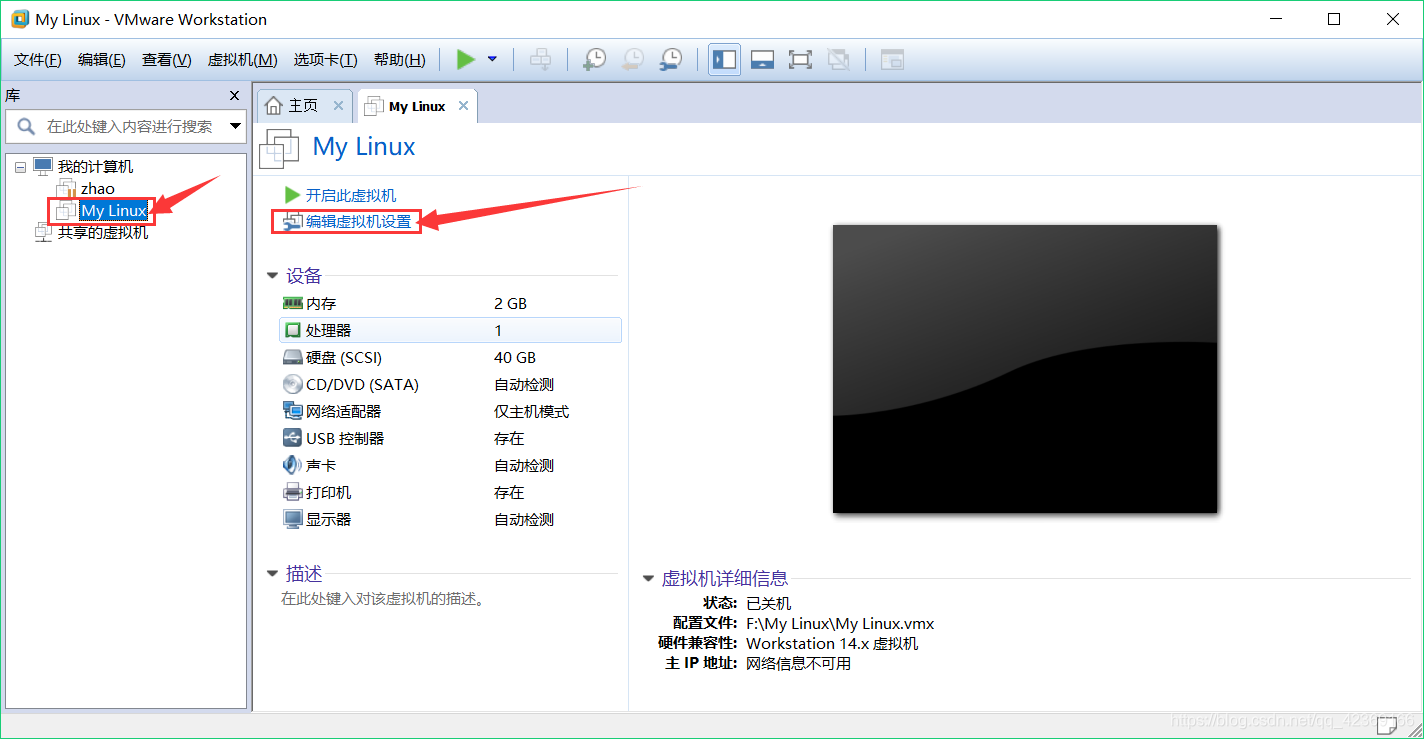Close the My Linux tab
The width and height of the screenshot is (1424, 739).
463,105
